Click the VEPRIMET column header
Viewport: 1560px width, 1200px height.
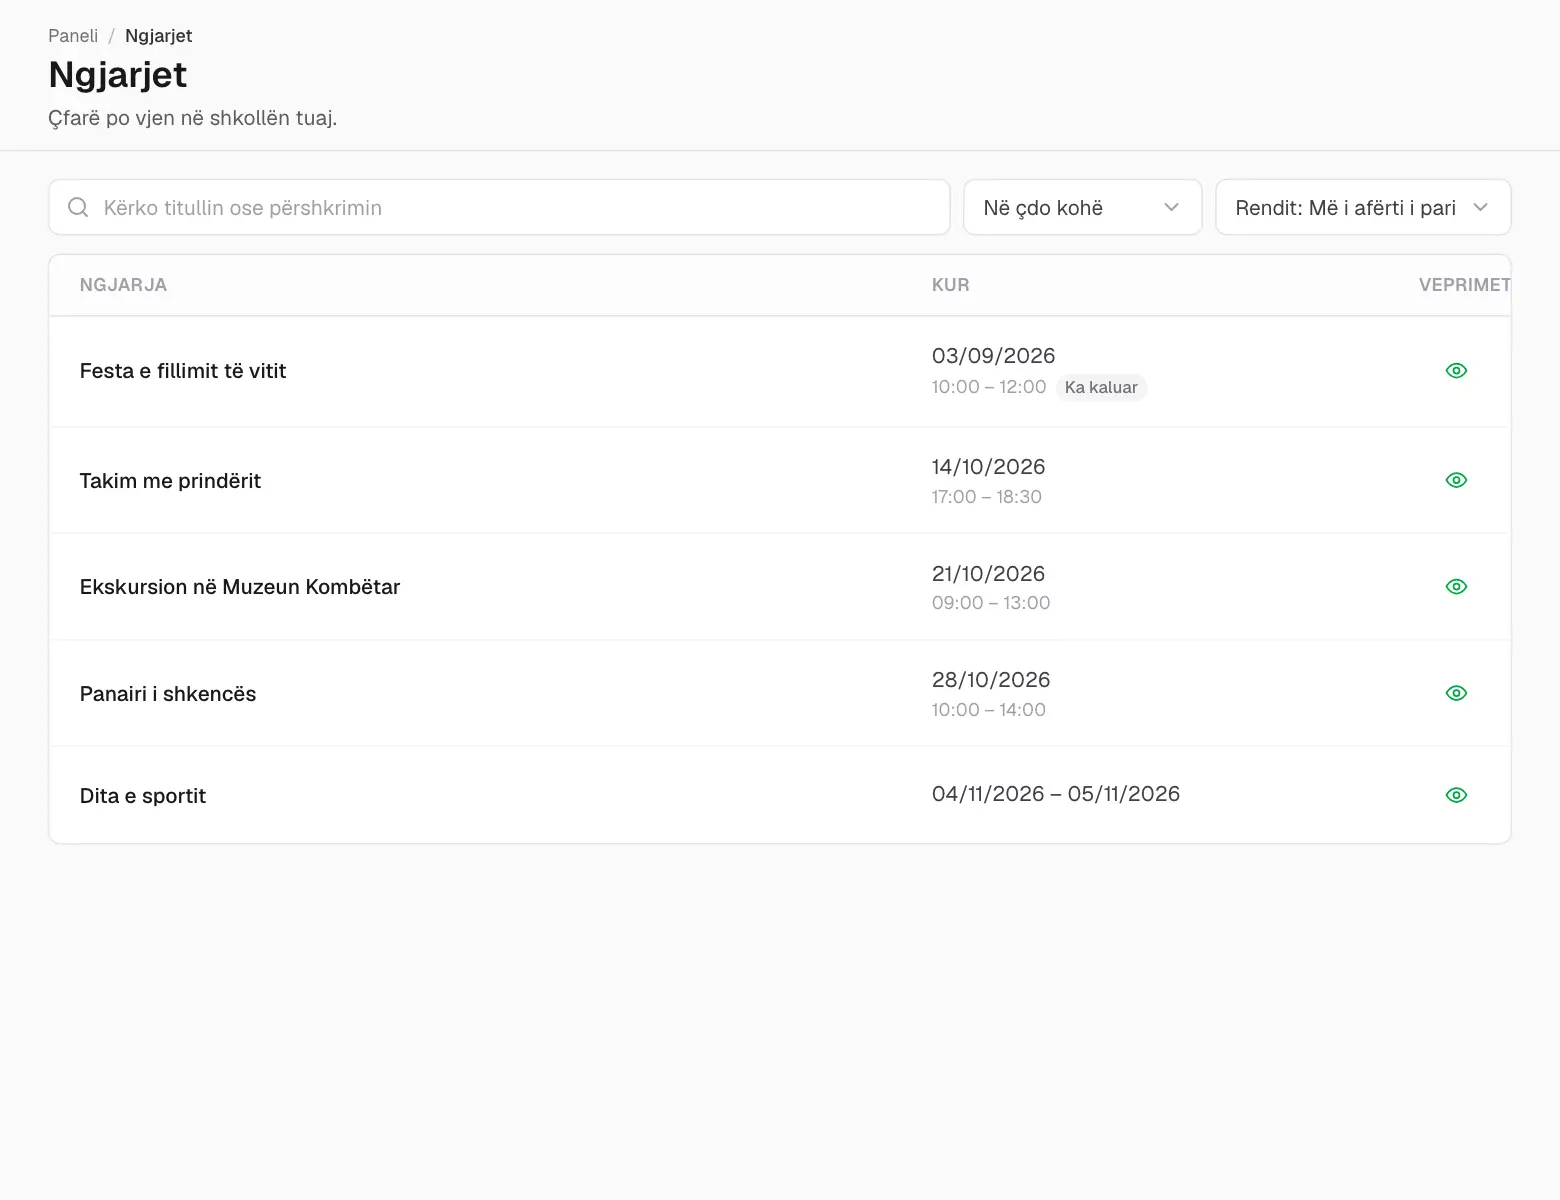coord(1464,285)
